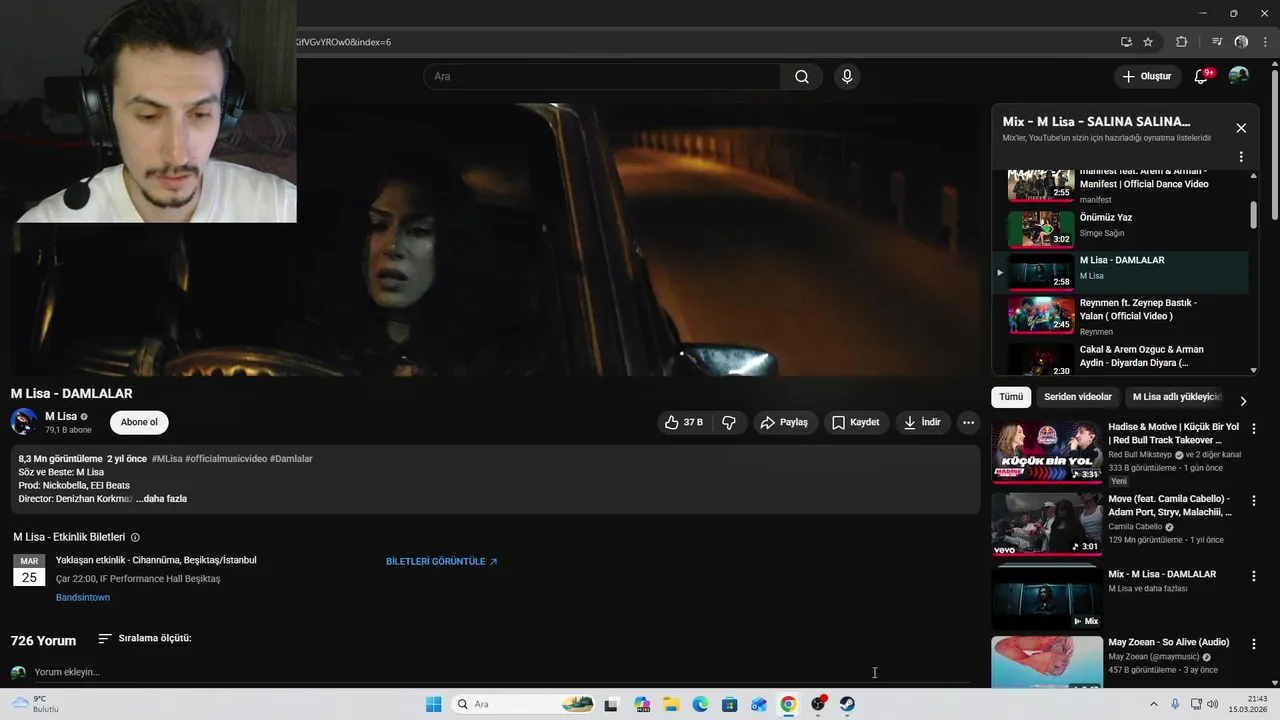Open M Lisa channel avatar
1280x720 pixels.
pyautogui.click(x=24, y=421)
